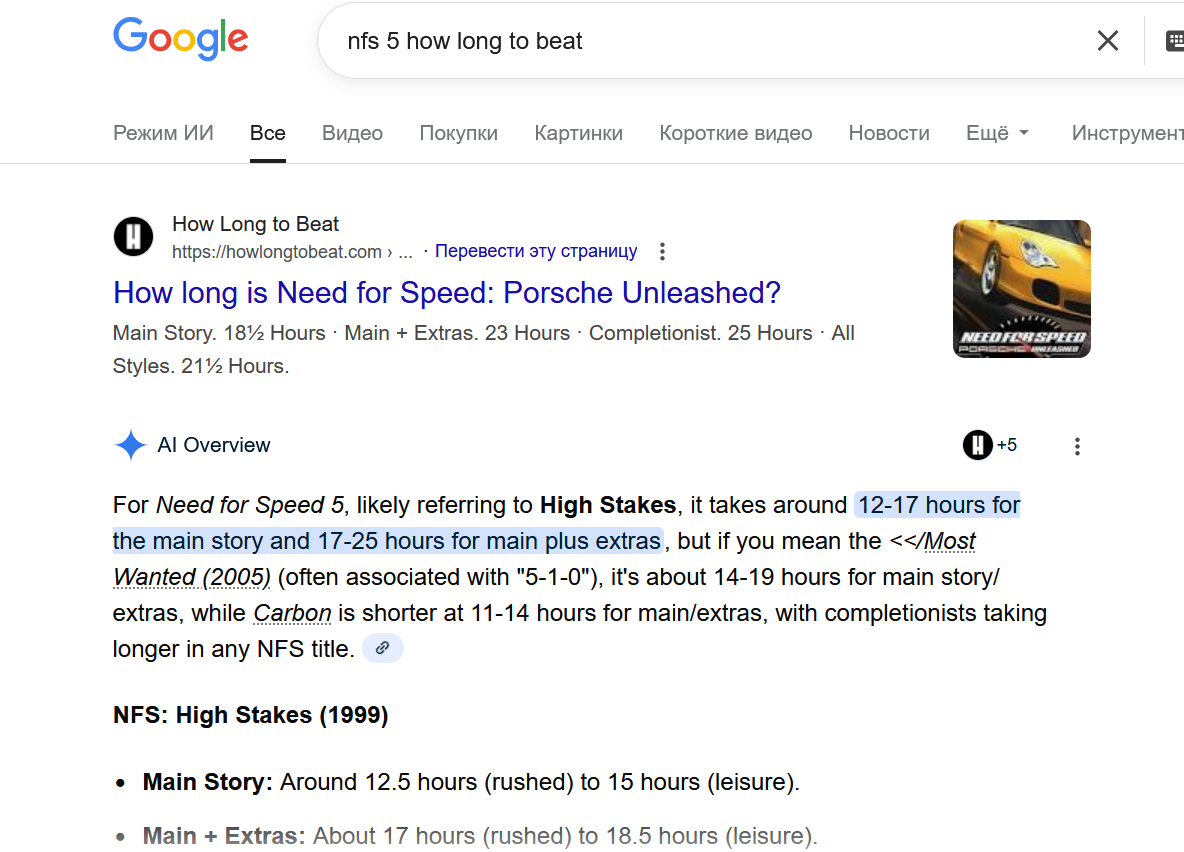Open the AI Overview three-dot menu
The image size is (1184, 852).
click(x=1077, y=446)
